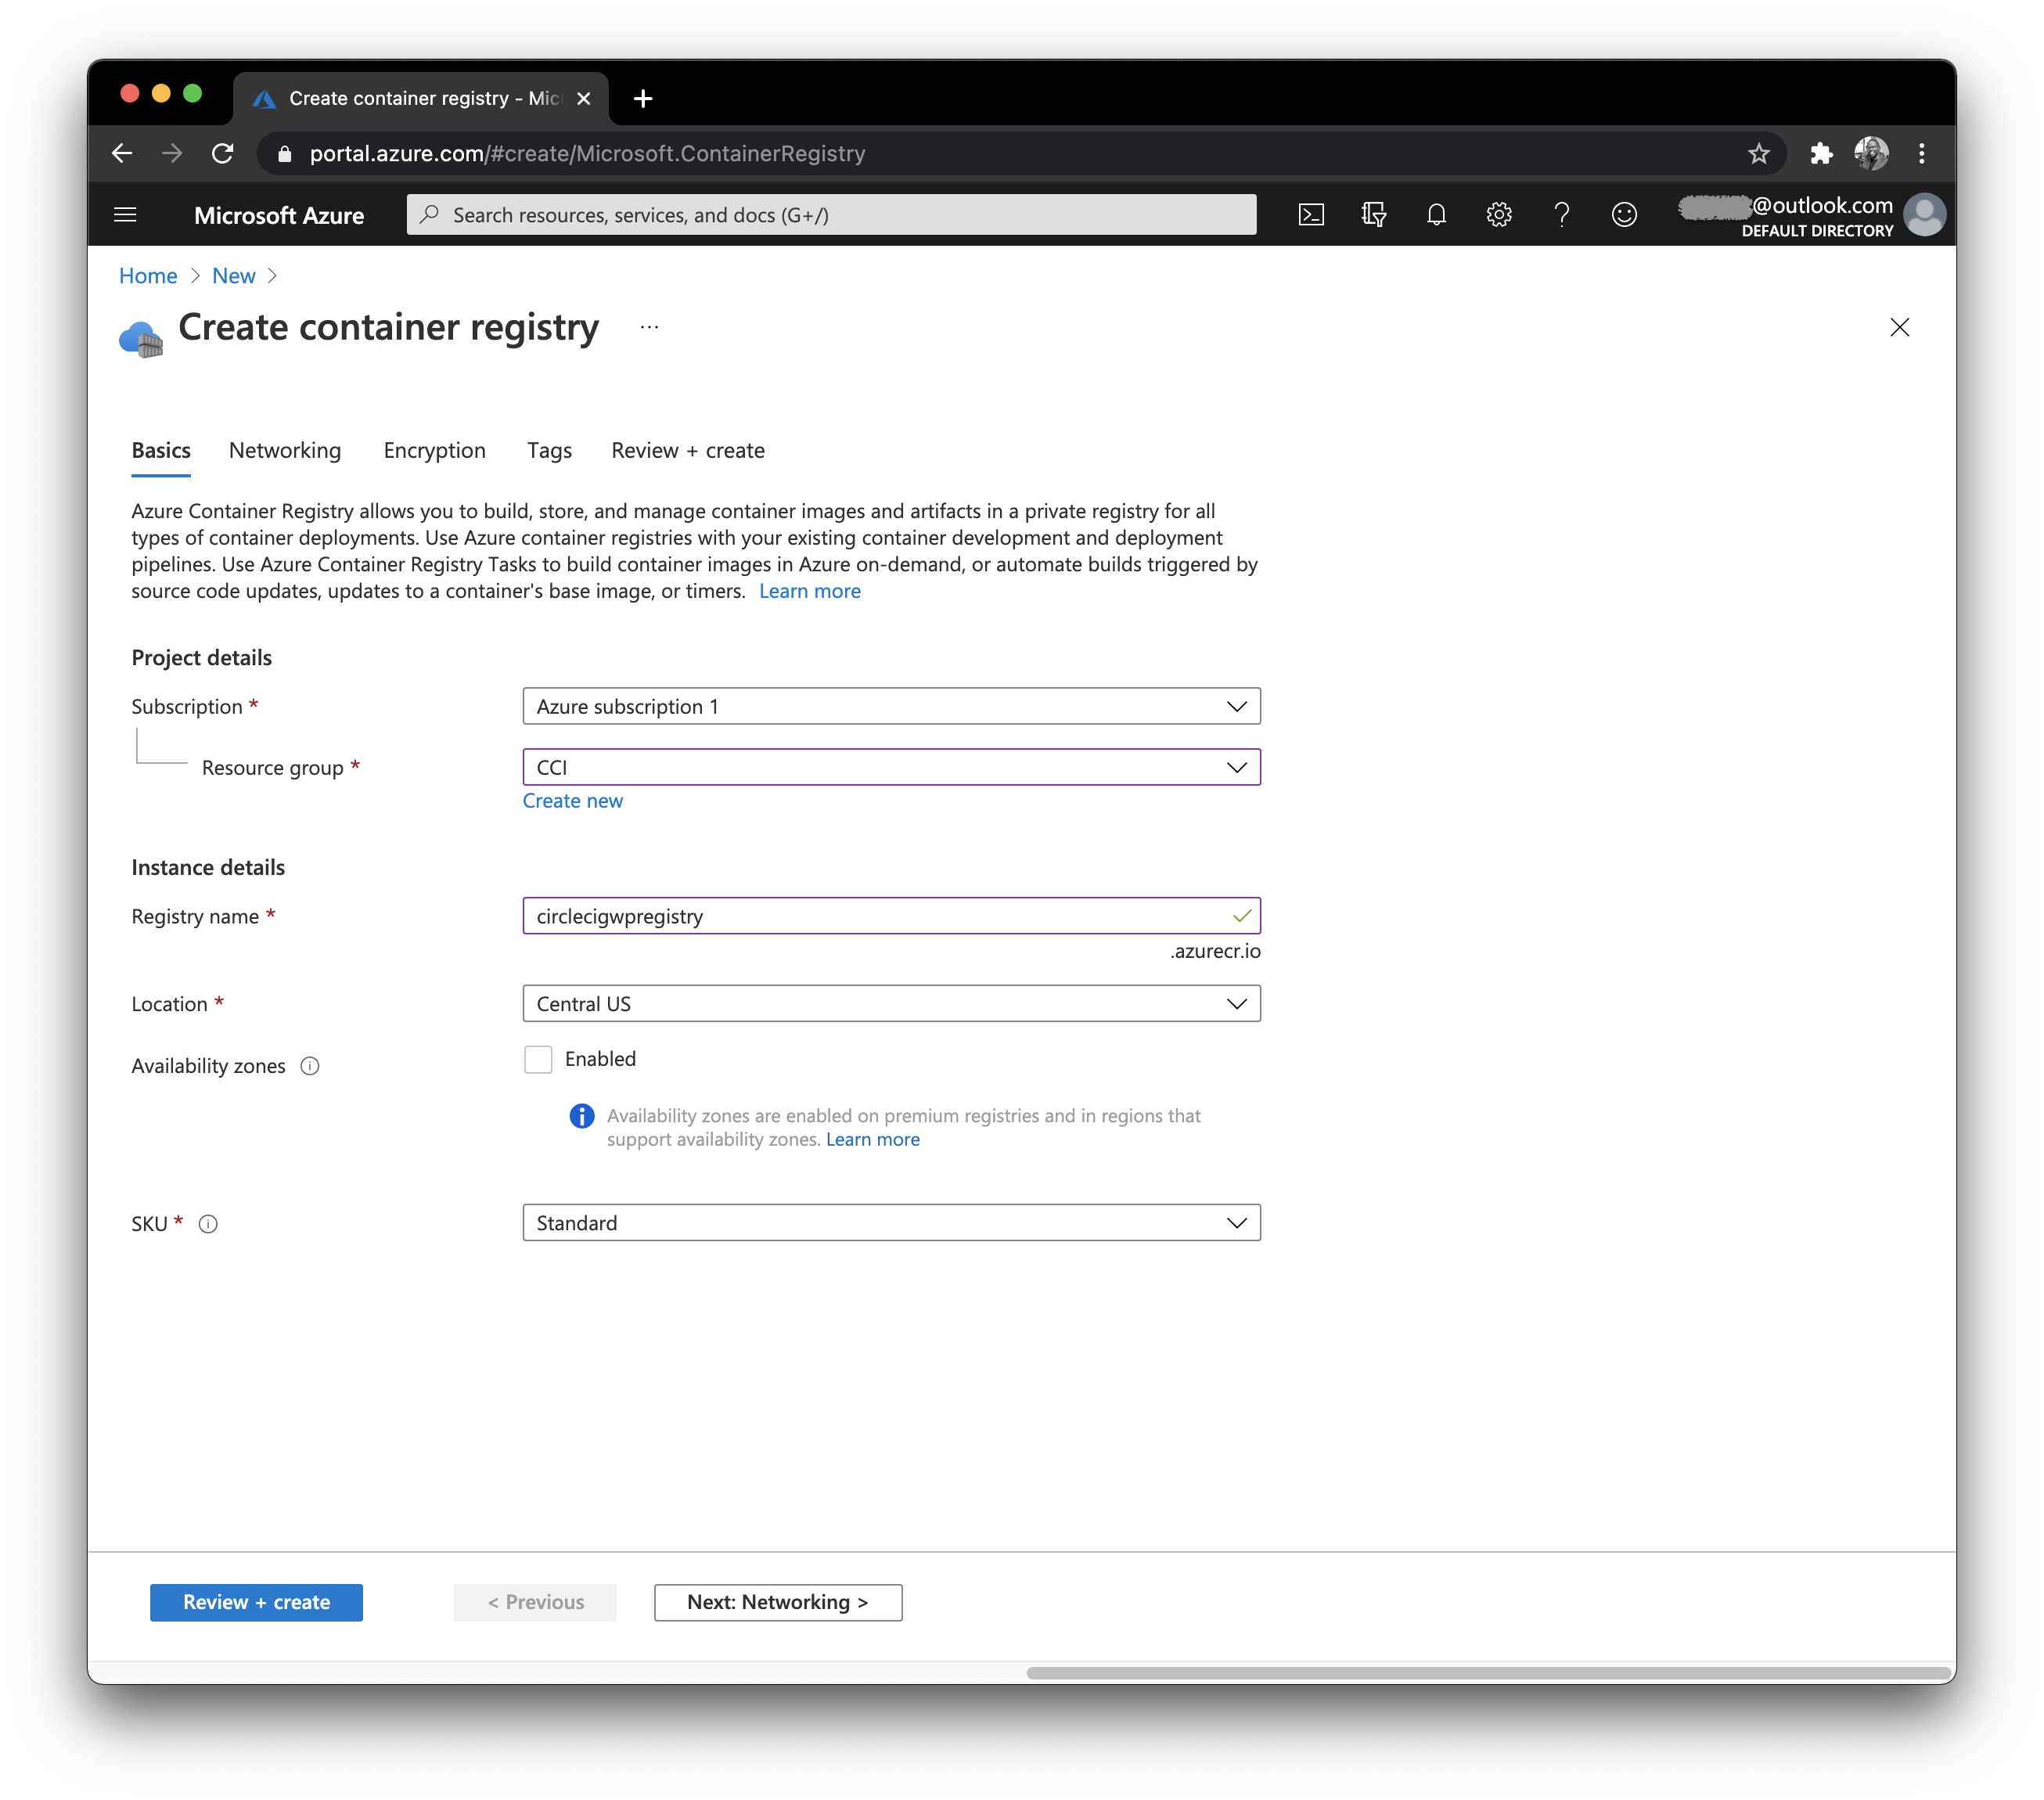Open the directory and subscription filter

coord(1374,214)
